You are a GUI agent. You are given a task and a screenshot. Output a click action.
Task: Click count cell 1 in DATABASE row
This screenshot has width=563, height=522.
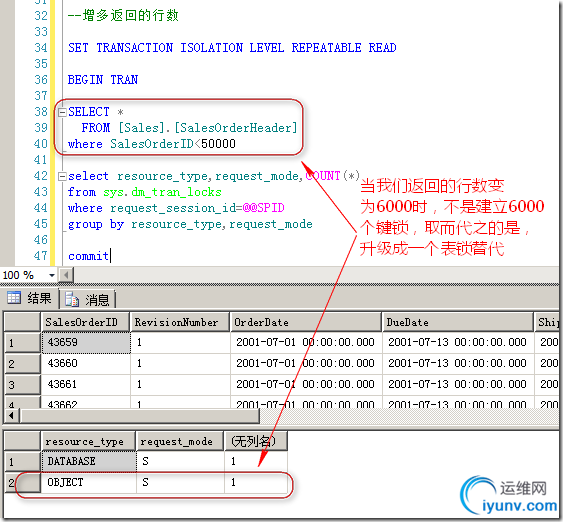click(x=256, y=461)
